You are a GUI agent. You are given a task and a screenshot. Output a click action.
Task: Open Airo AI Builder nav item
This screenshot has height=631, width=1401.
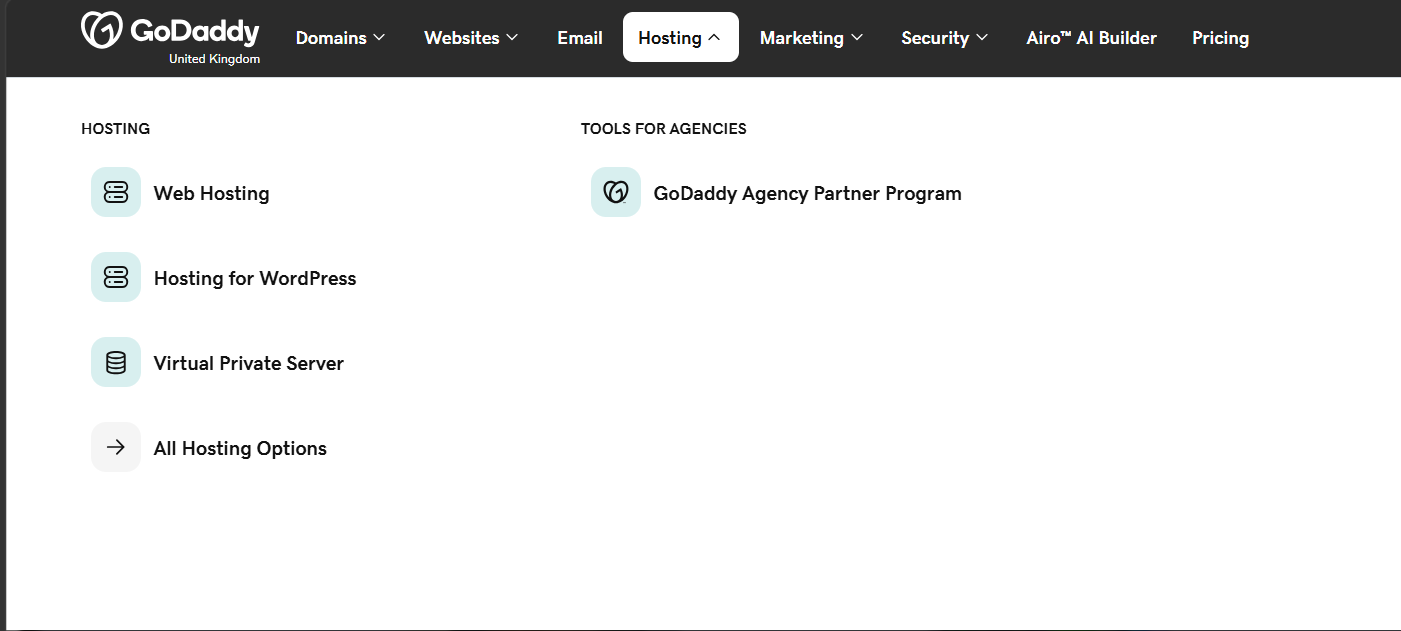pos(1091,38)
